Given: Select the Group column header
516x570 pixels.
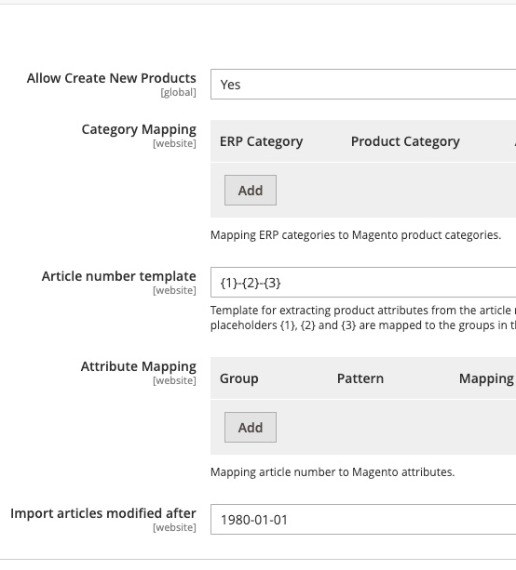Looking at the screenshot, I should 239,378.
